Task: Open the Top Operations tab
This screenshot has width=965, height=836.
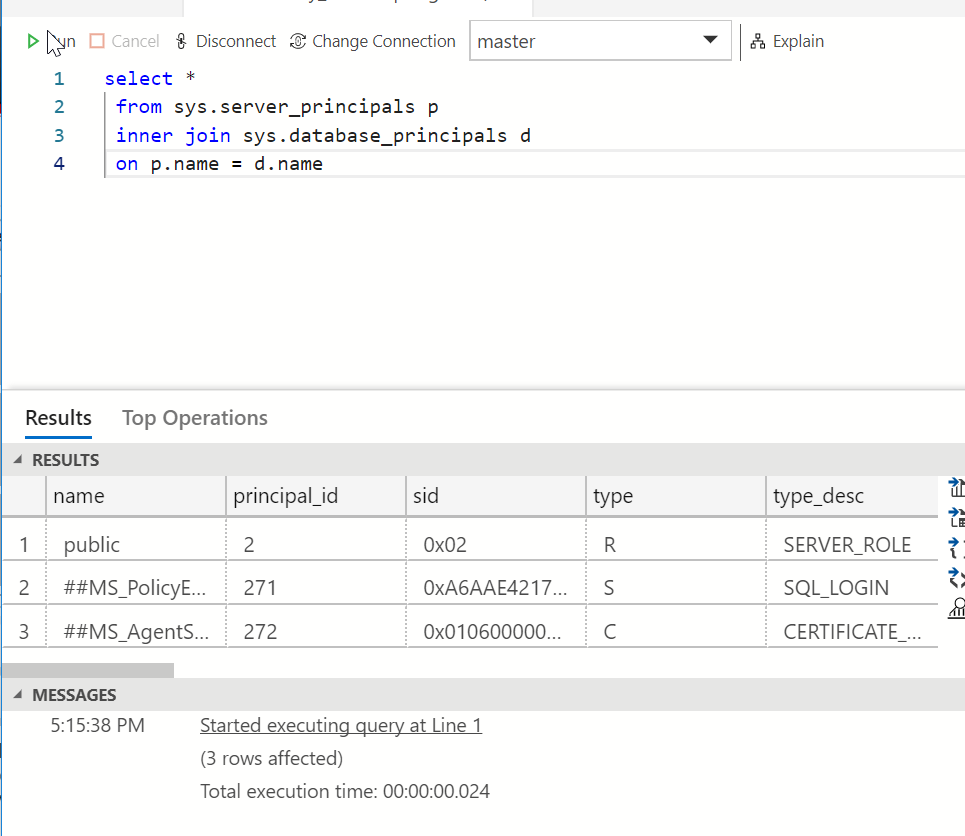Action: click(195, 418)
